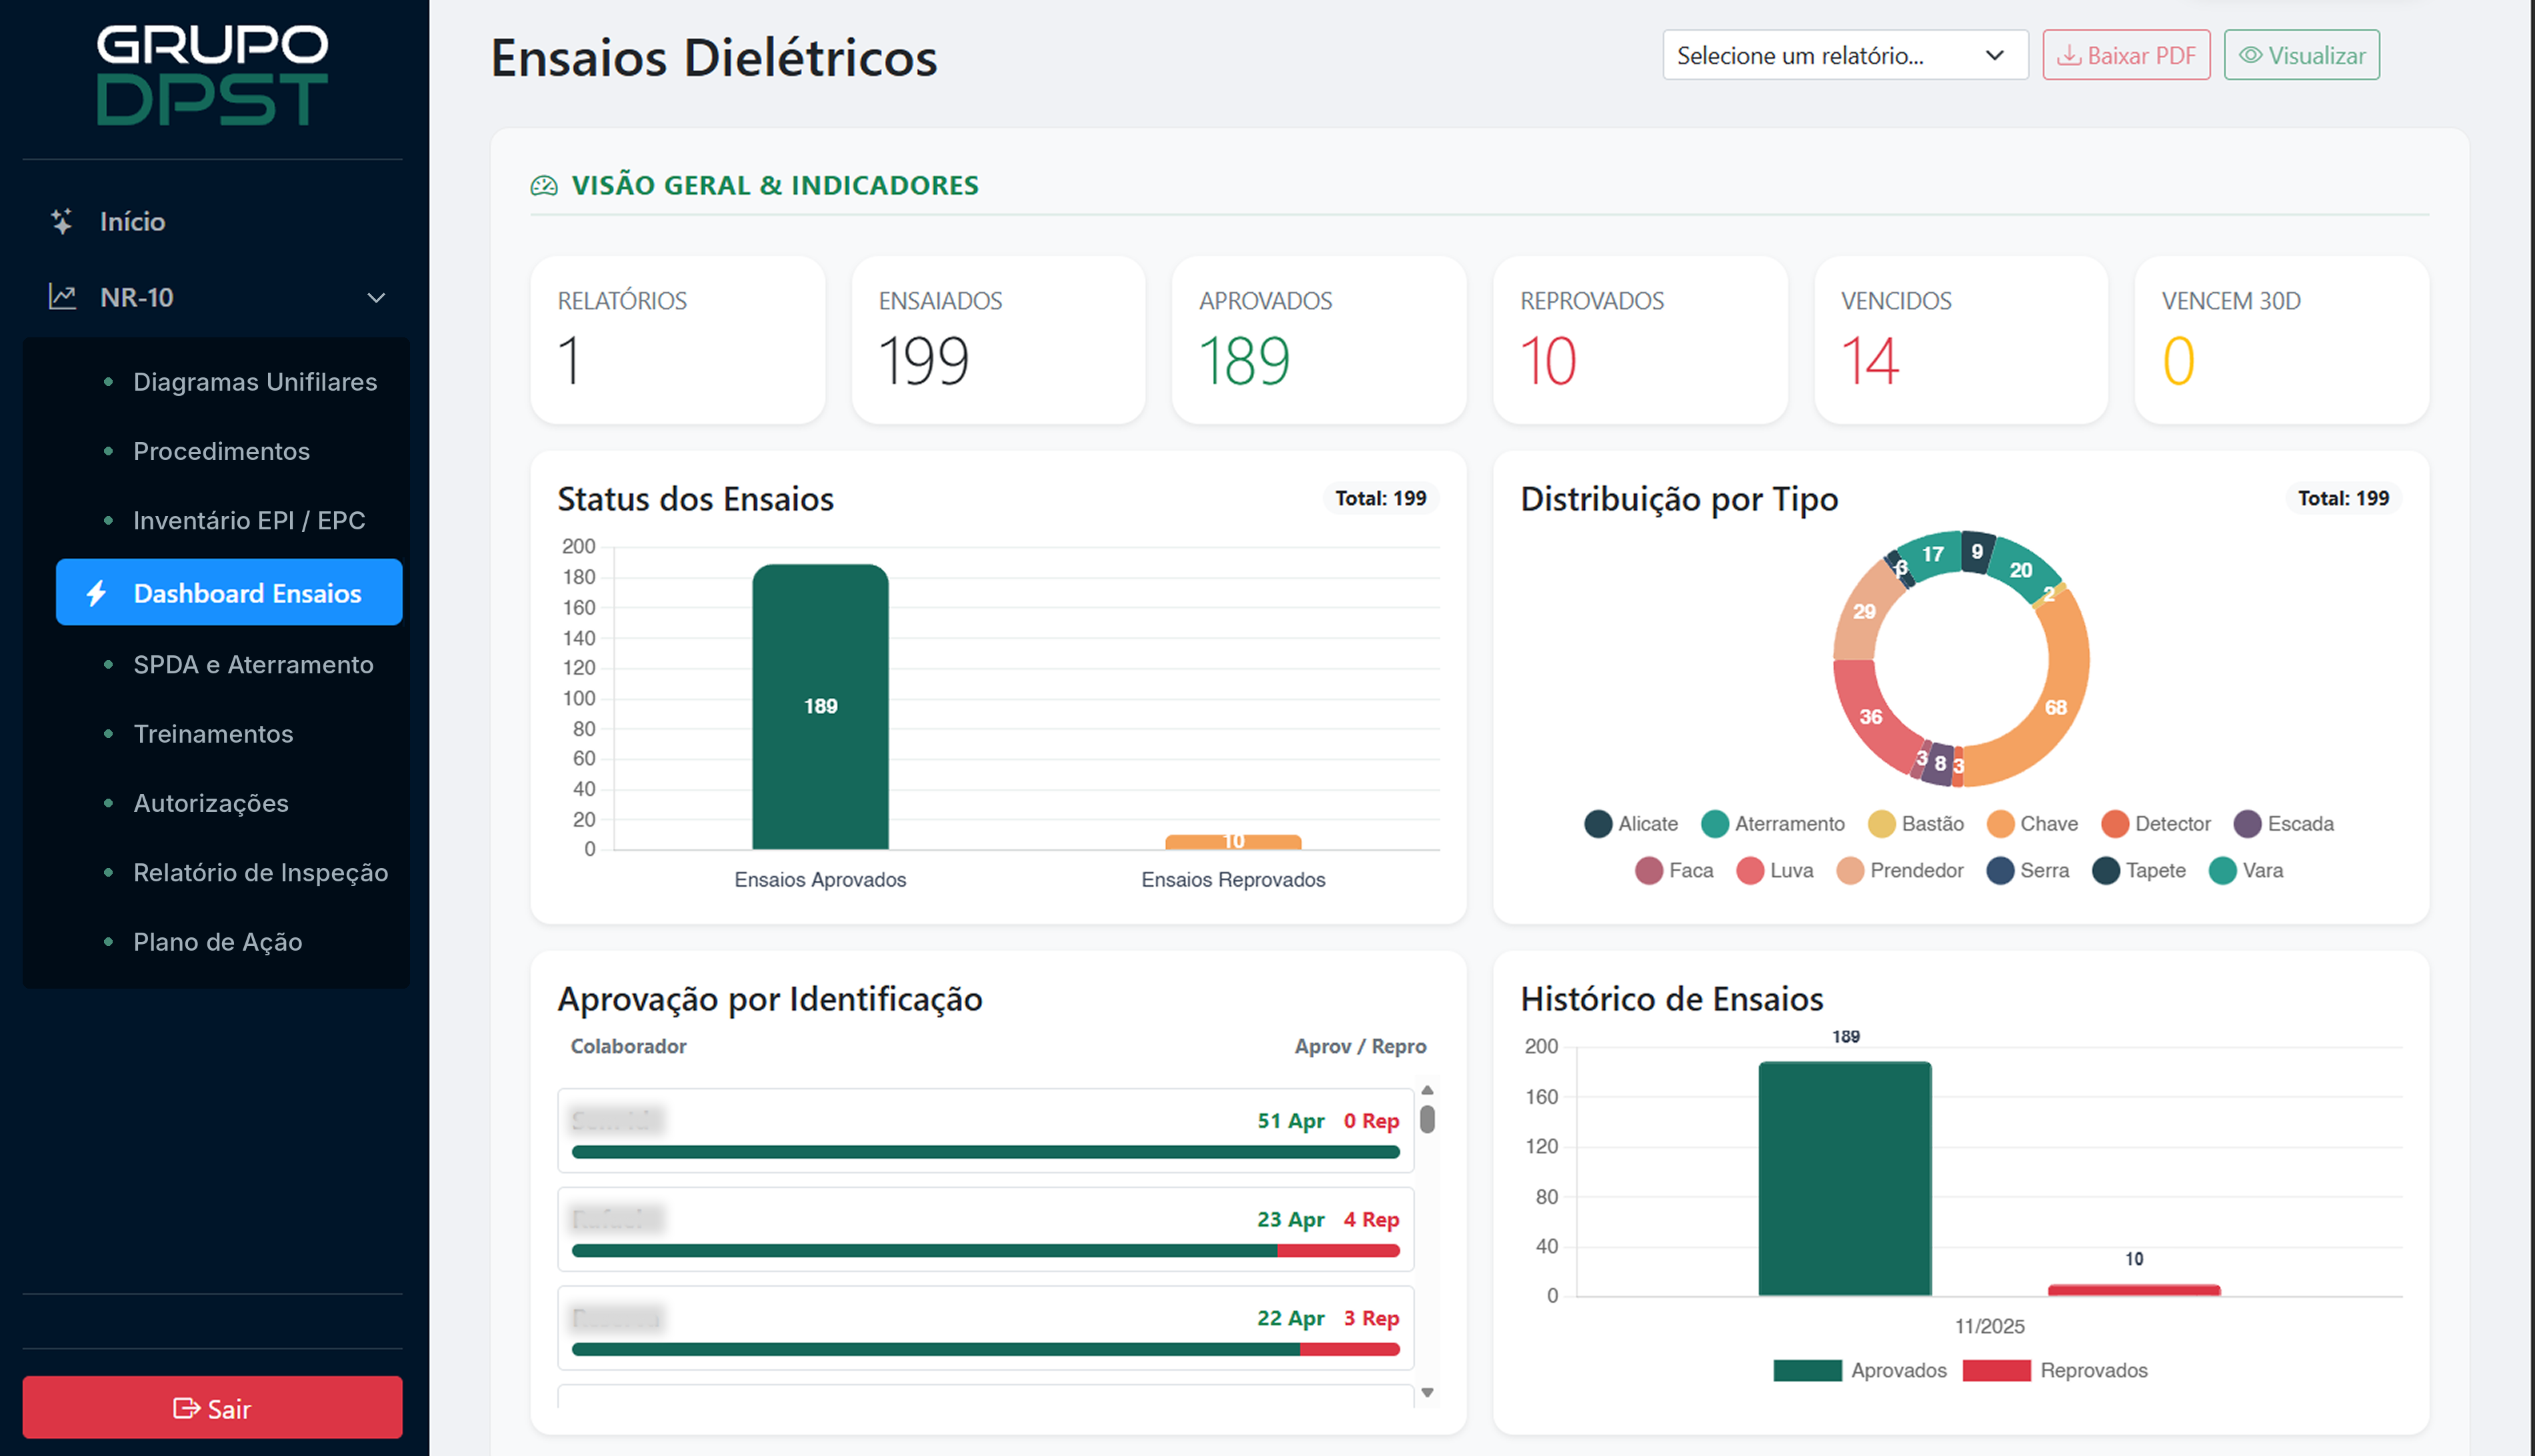Open Relatório de Inspeção
The height and width of the screenshot is (1456, 2535).
(x=260, y=872)
